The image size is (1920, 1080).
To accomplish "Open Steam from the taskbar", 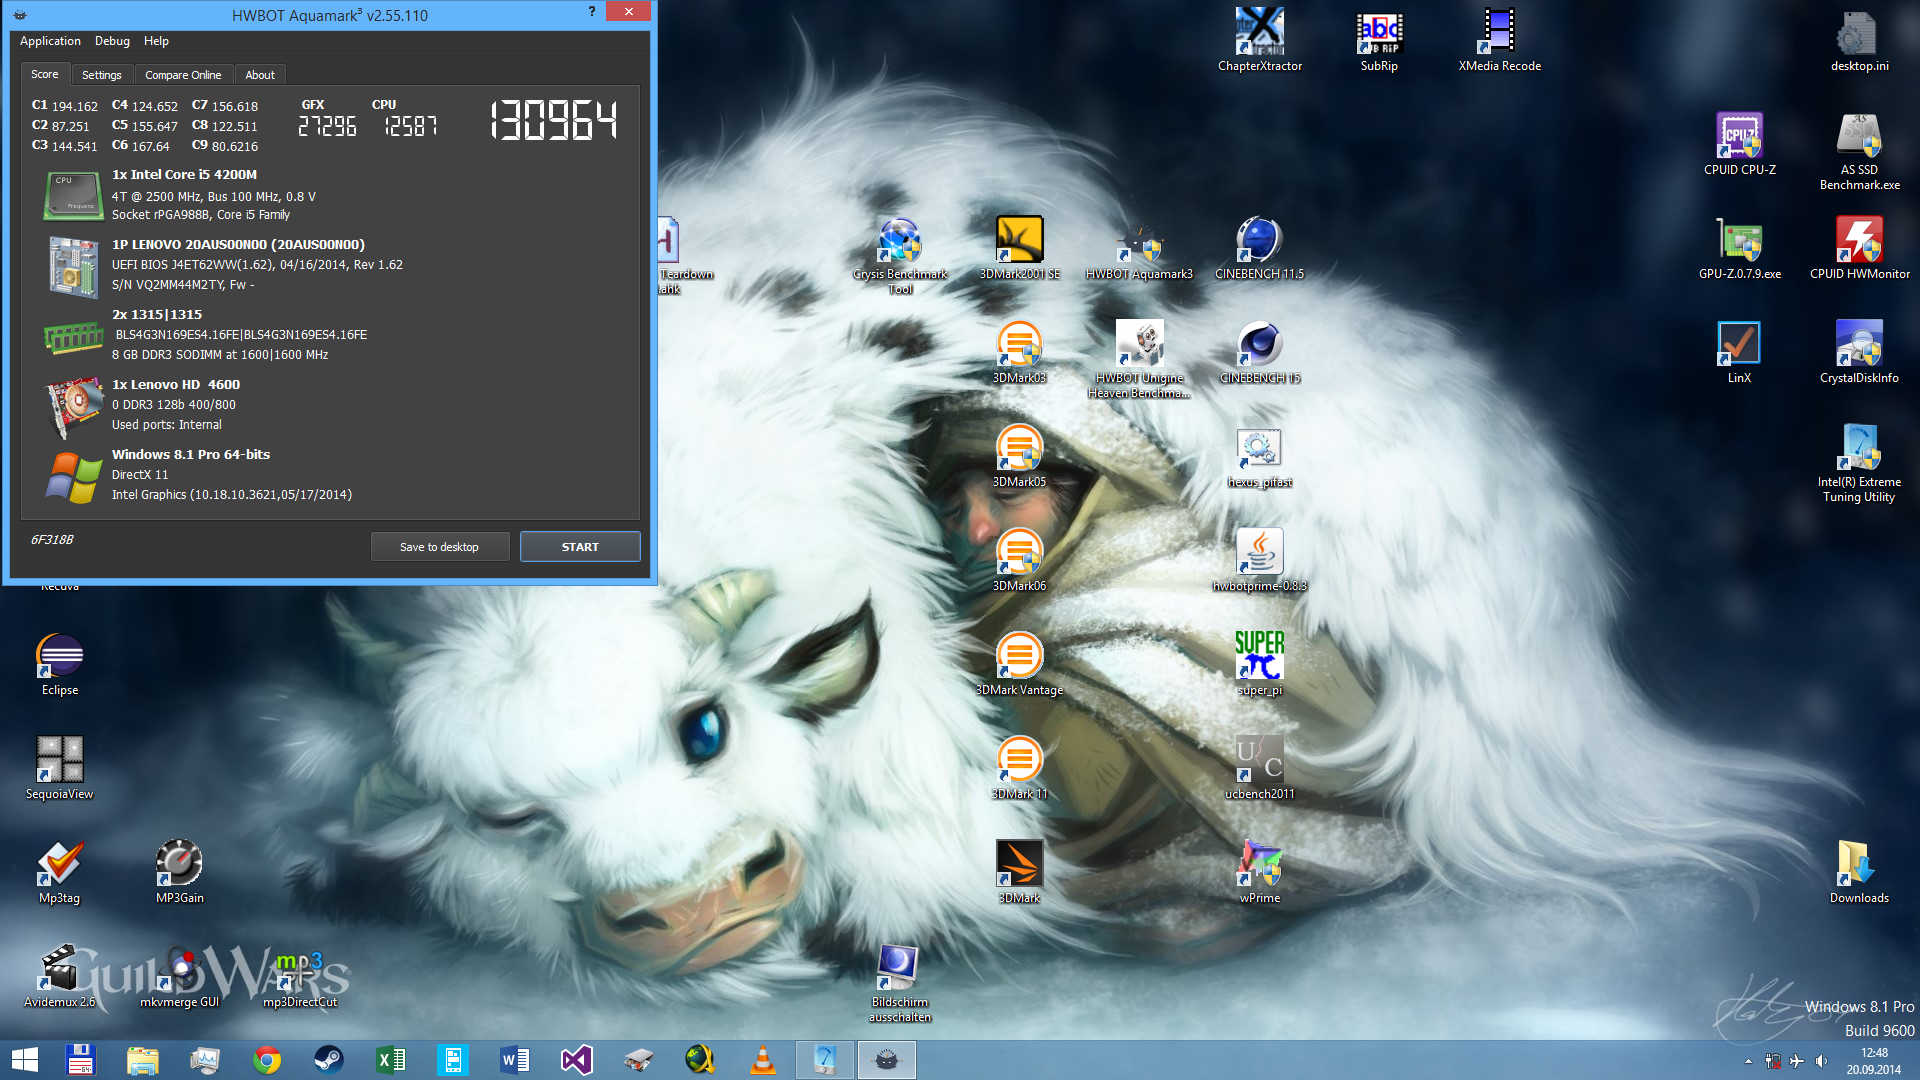I will tap(329, 1060).
